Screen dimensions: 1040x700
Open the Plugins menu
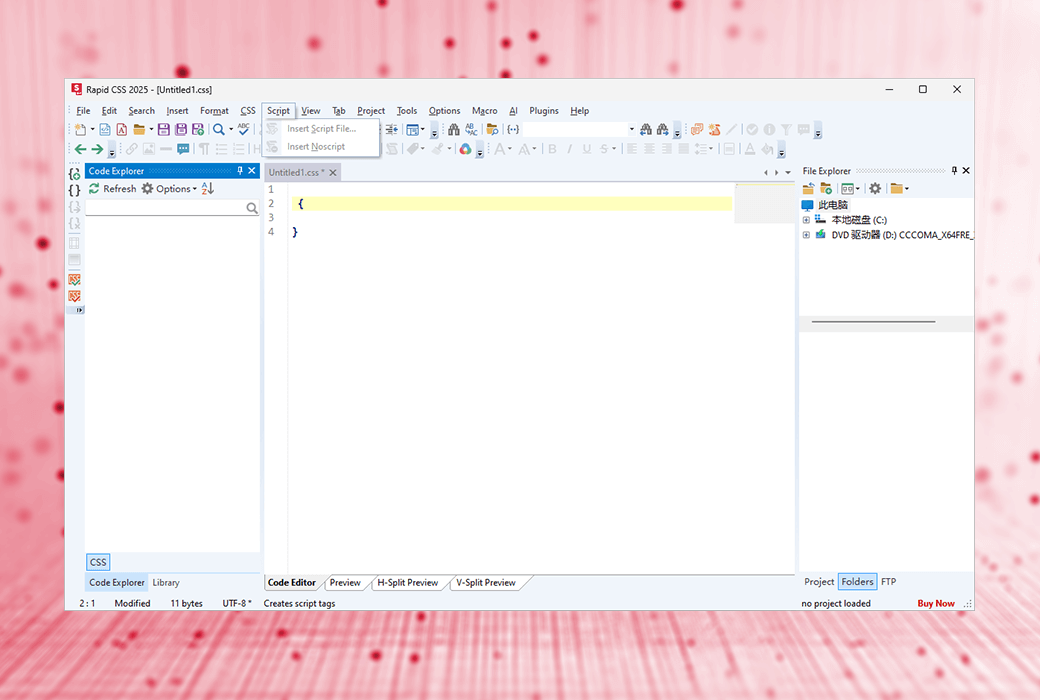[544, 111]
